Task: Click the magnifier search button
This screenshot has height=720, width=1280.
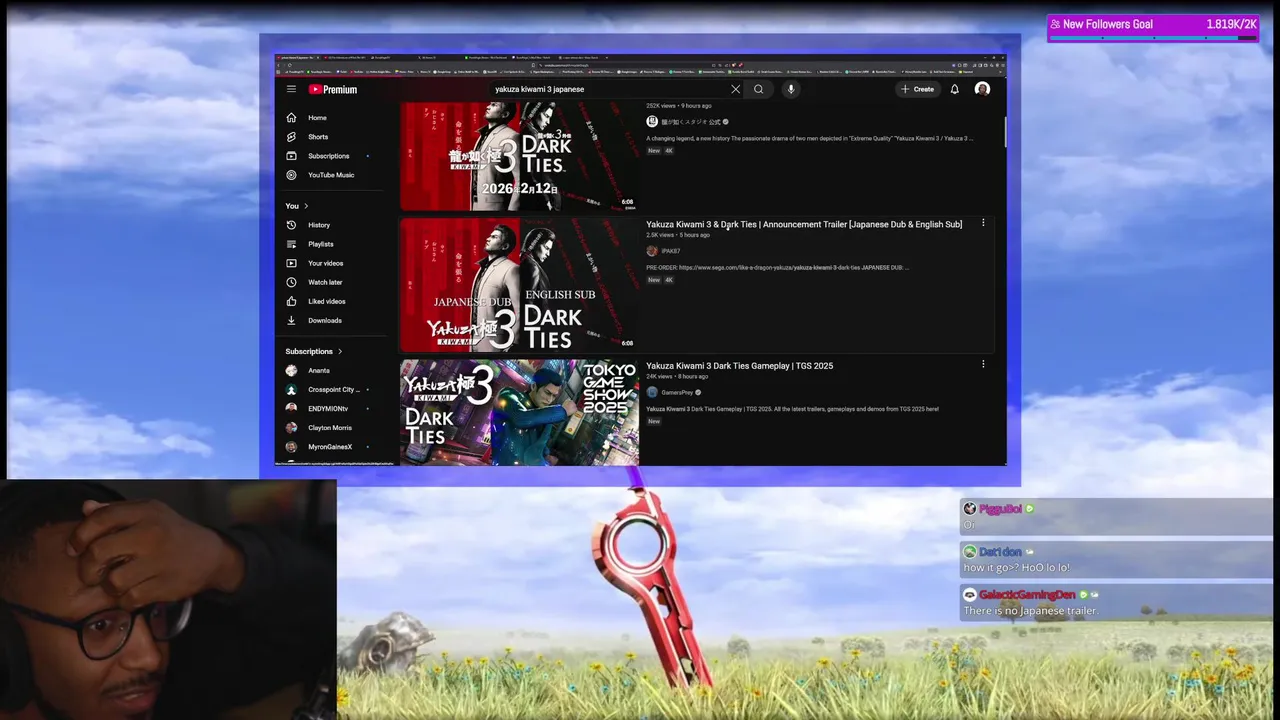Action: tap(758, 89)
